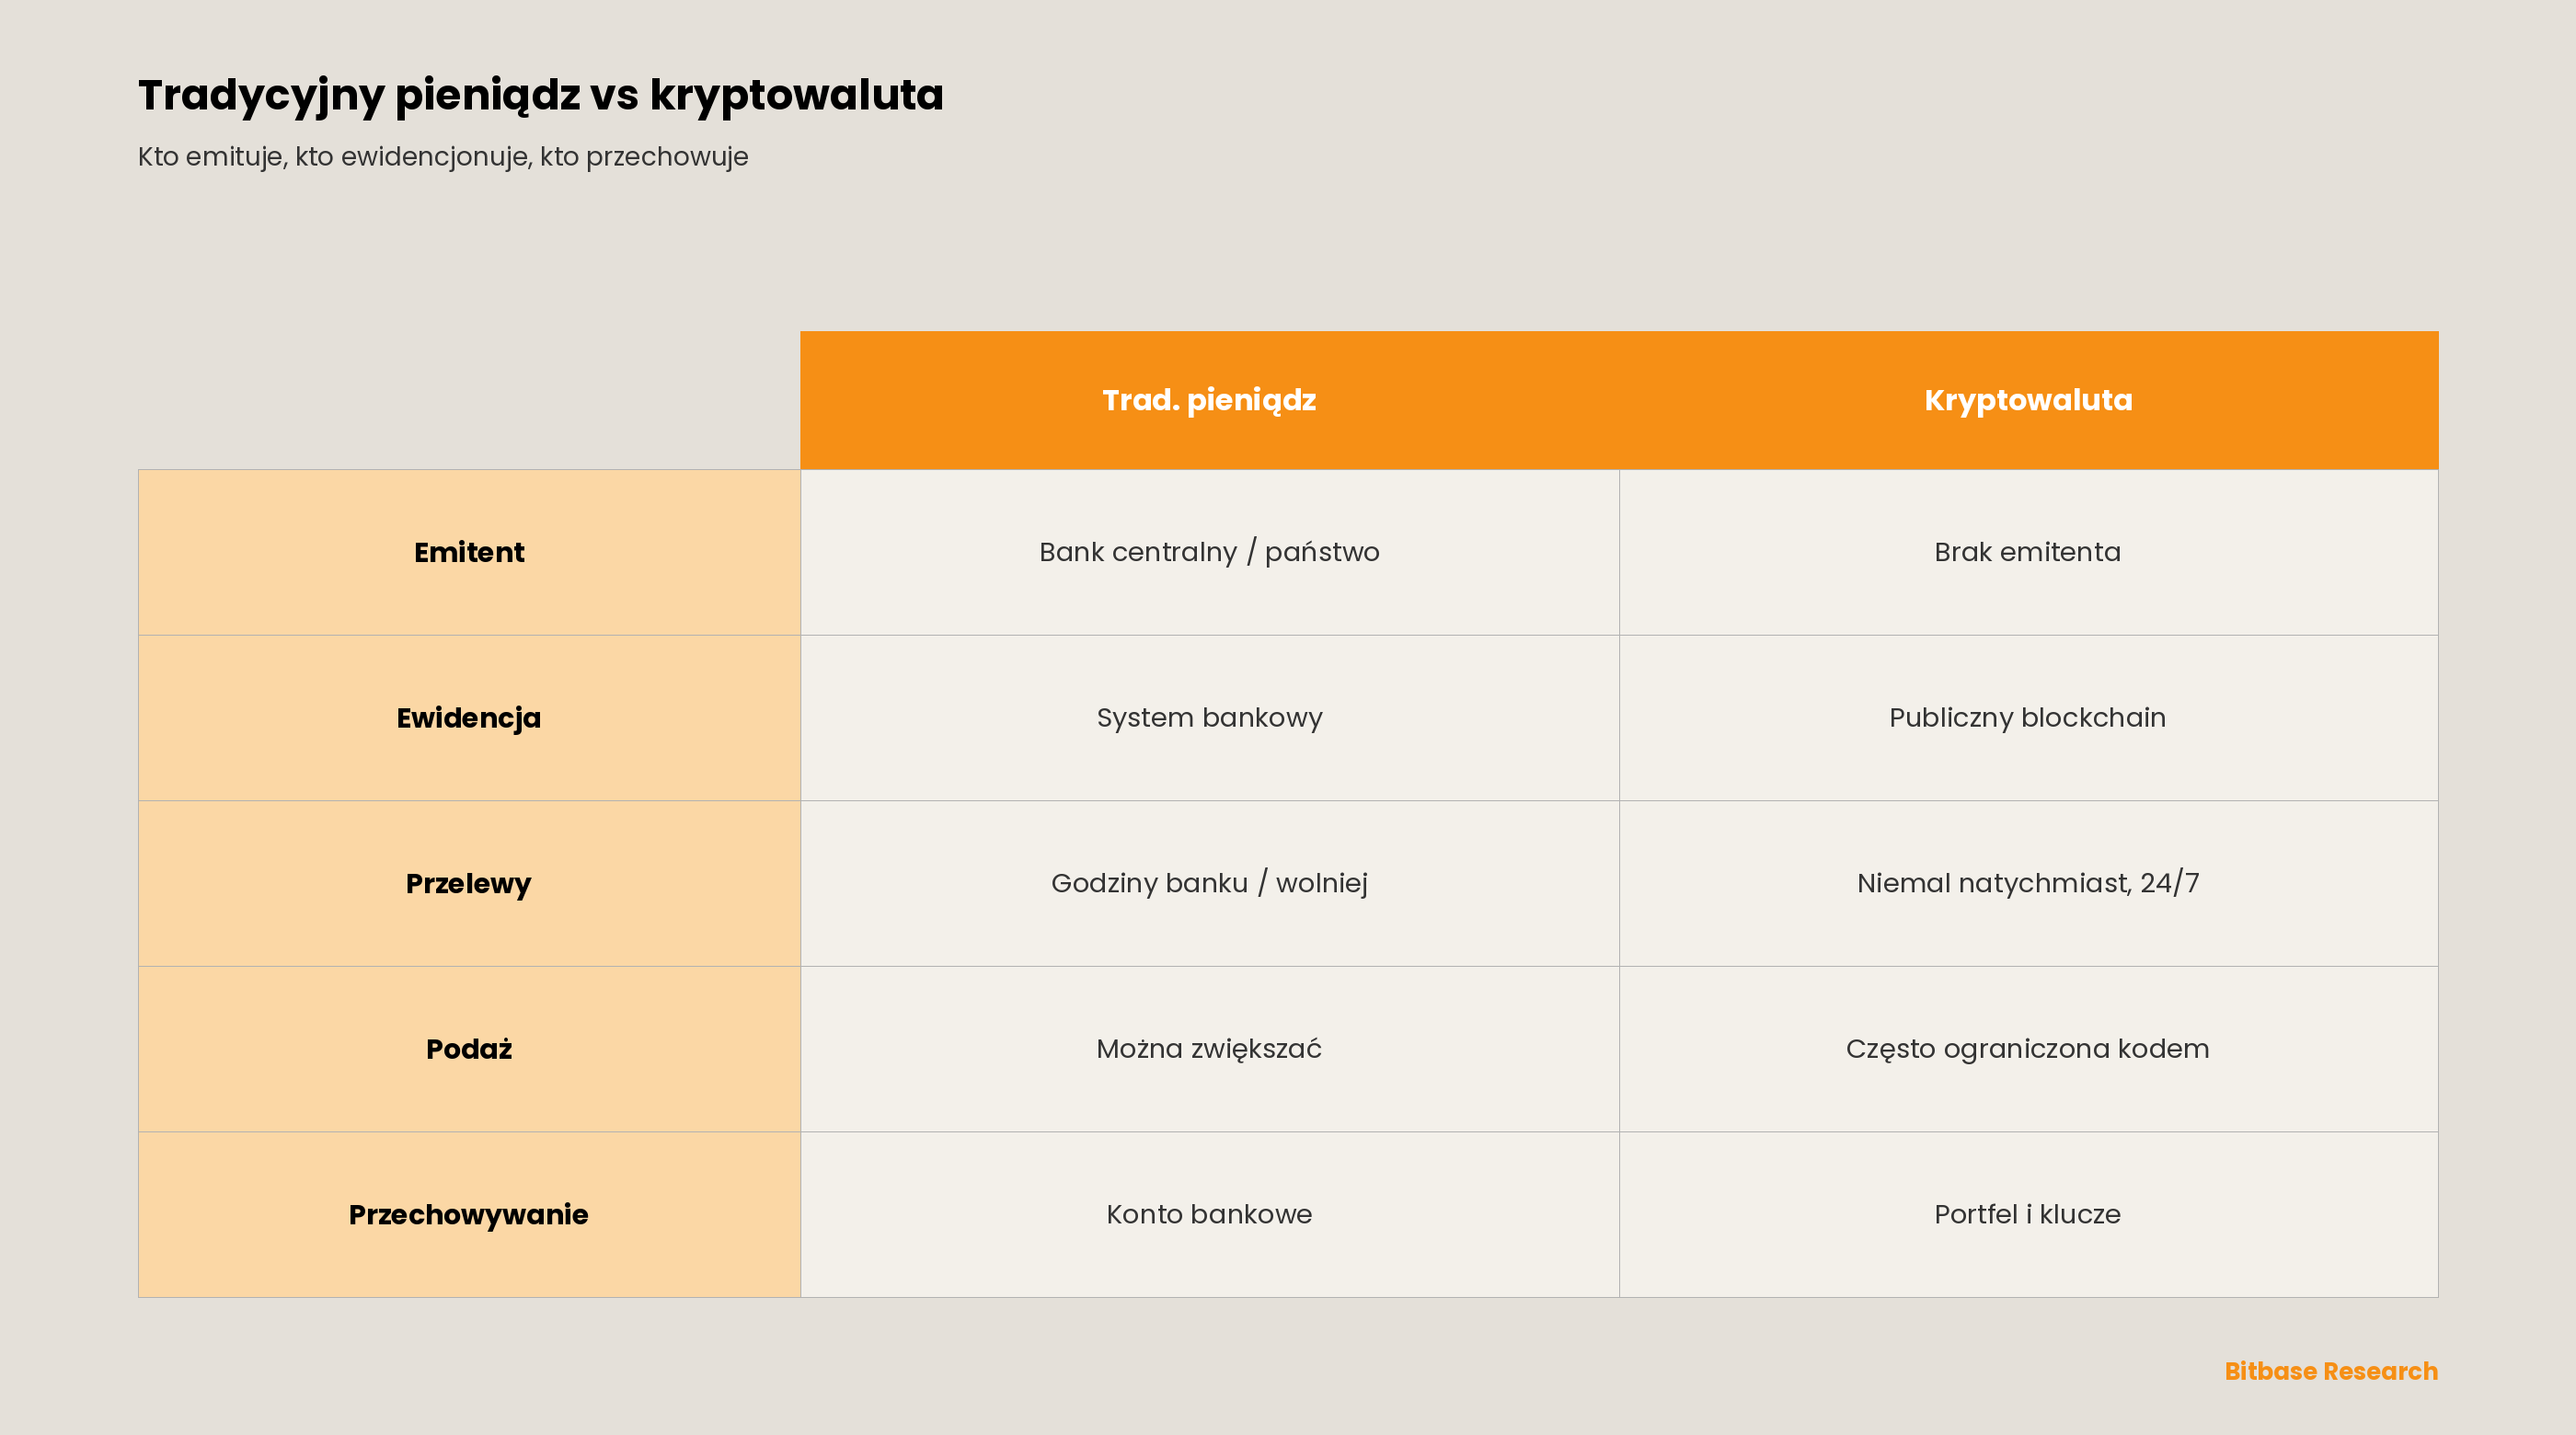
Task: Click the cell 'Często ograniczona kodem'
Action: click(2028, 1049)
